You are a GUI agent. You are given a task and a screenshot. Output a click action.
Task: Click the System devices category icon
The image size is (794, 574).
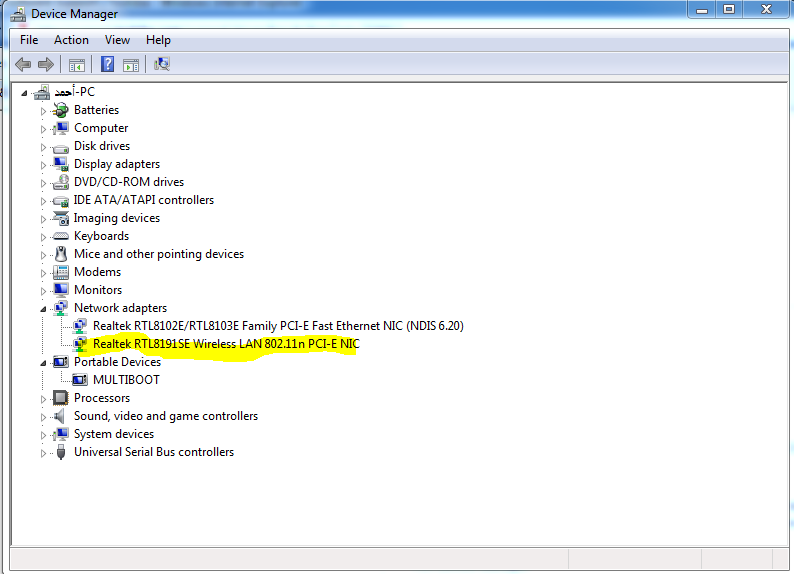point(61,434)
